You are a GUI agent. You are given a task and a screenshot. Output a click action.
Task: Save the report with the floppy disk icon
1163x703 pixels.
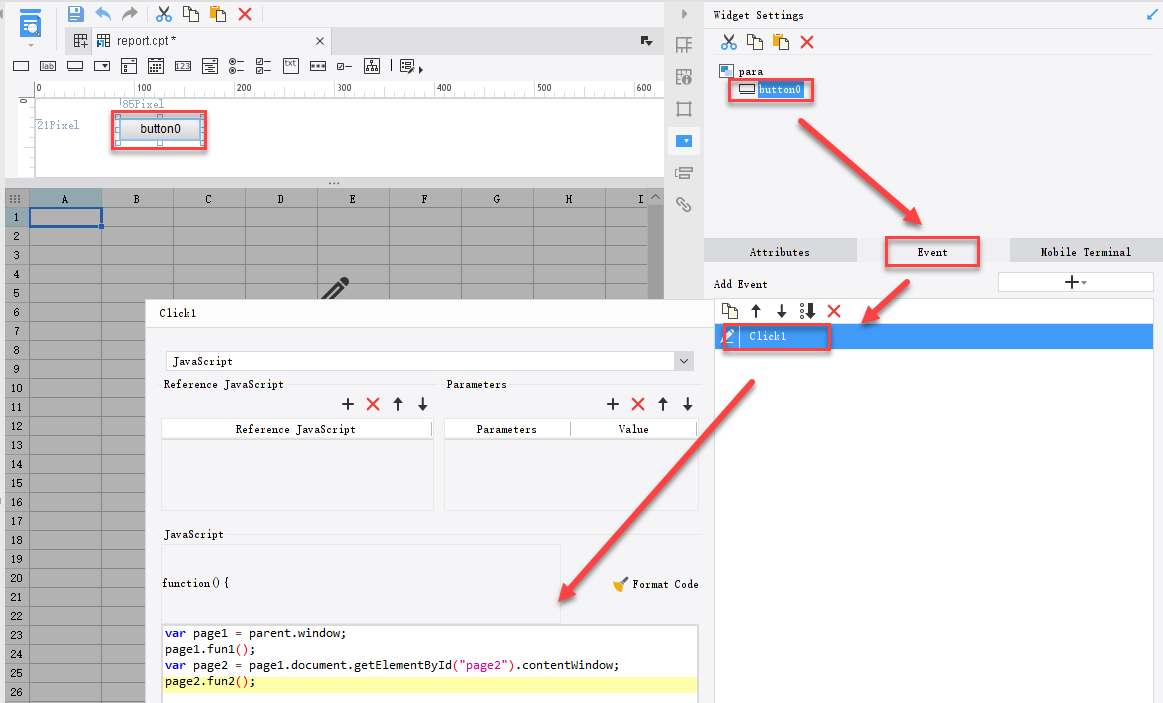pos(75,14)
